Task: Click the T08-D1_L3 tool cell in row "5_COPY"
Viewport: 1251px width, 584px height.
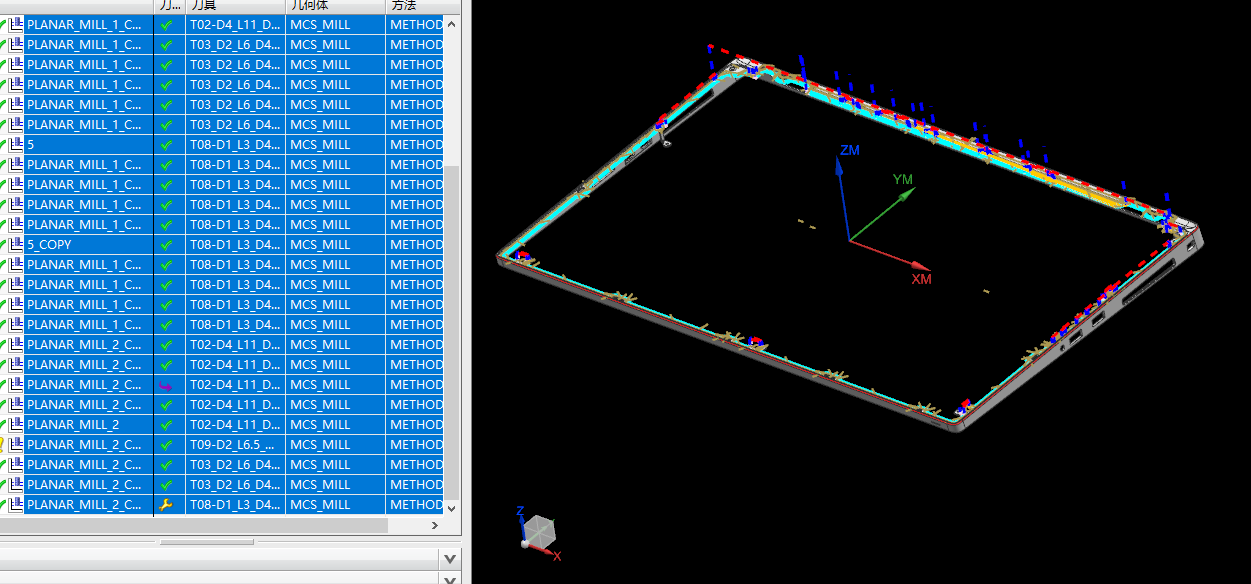Action: [235, 244]
